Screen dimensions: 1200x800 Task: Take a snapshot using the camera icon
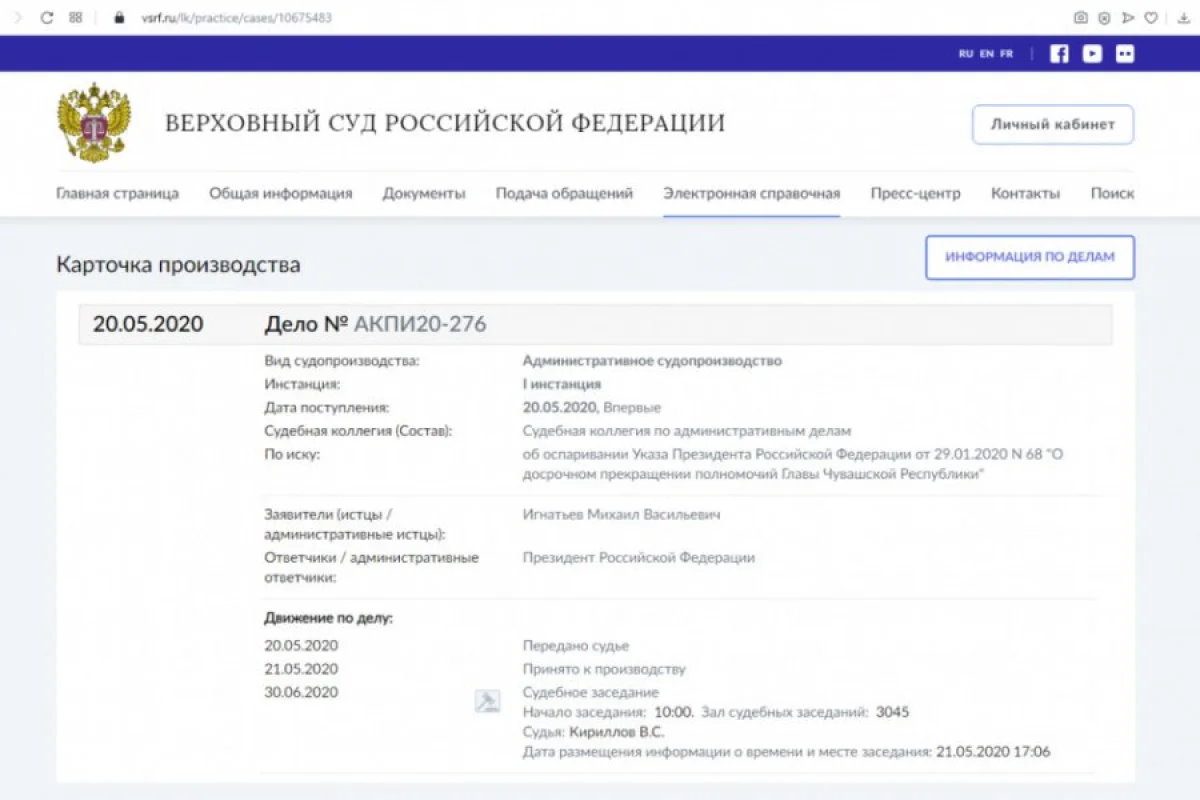point(1080,18)
